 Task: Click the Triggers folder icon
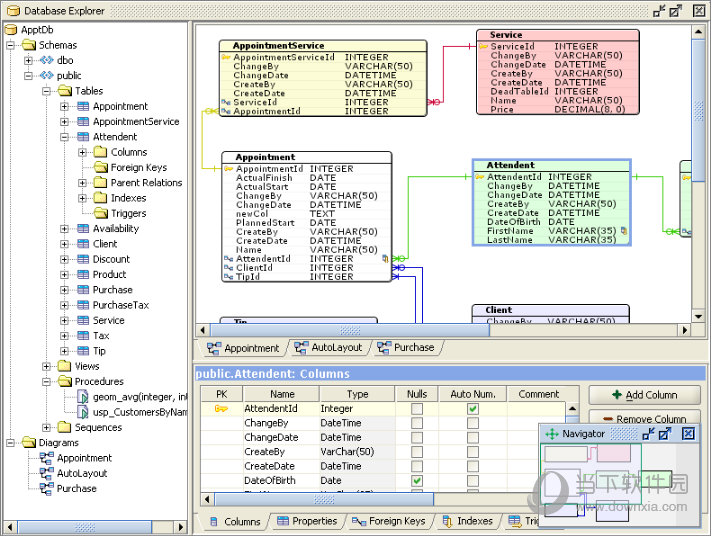(101, 213)
